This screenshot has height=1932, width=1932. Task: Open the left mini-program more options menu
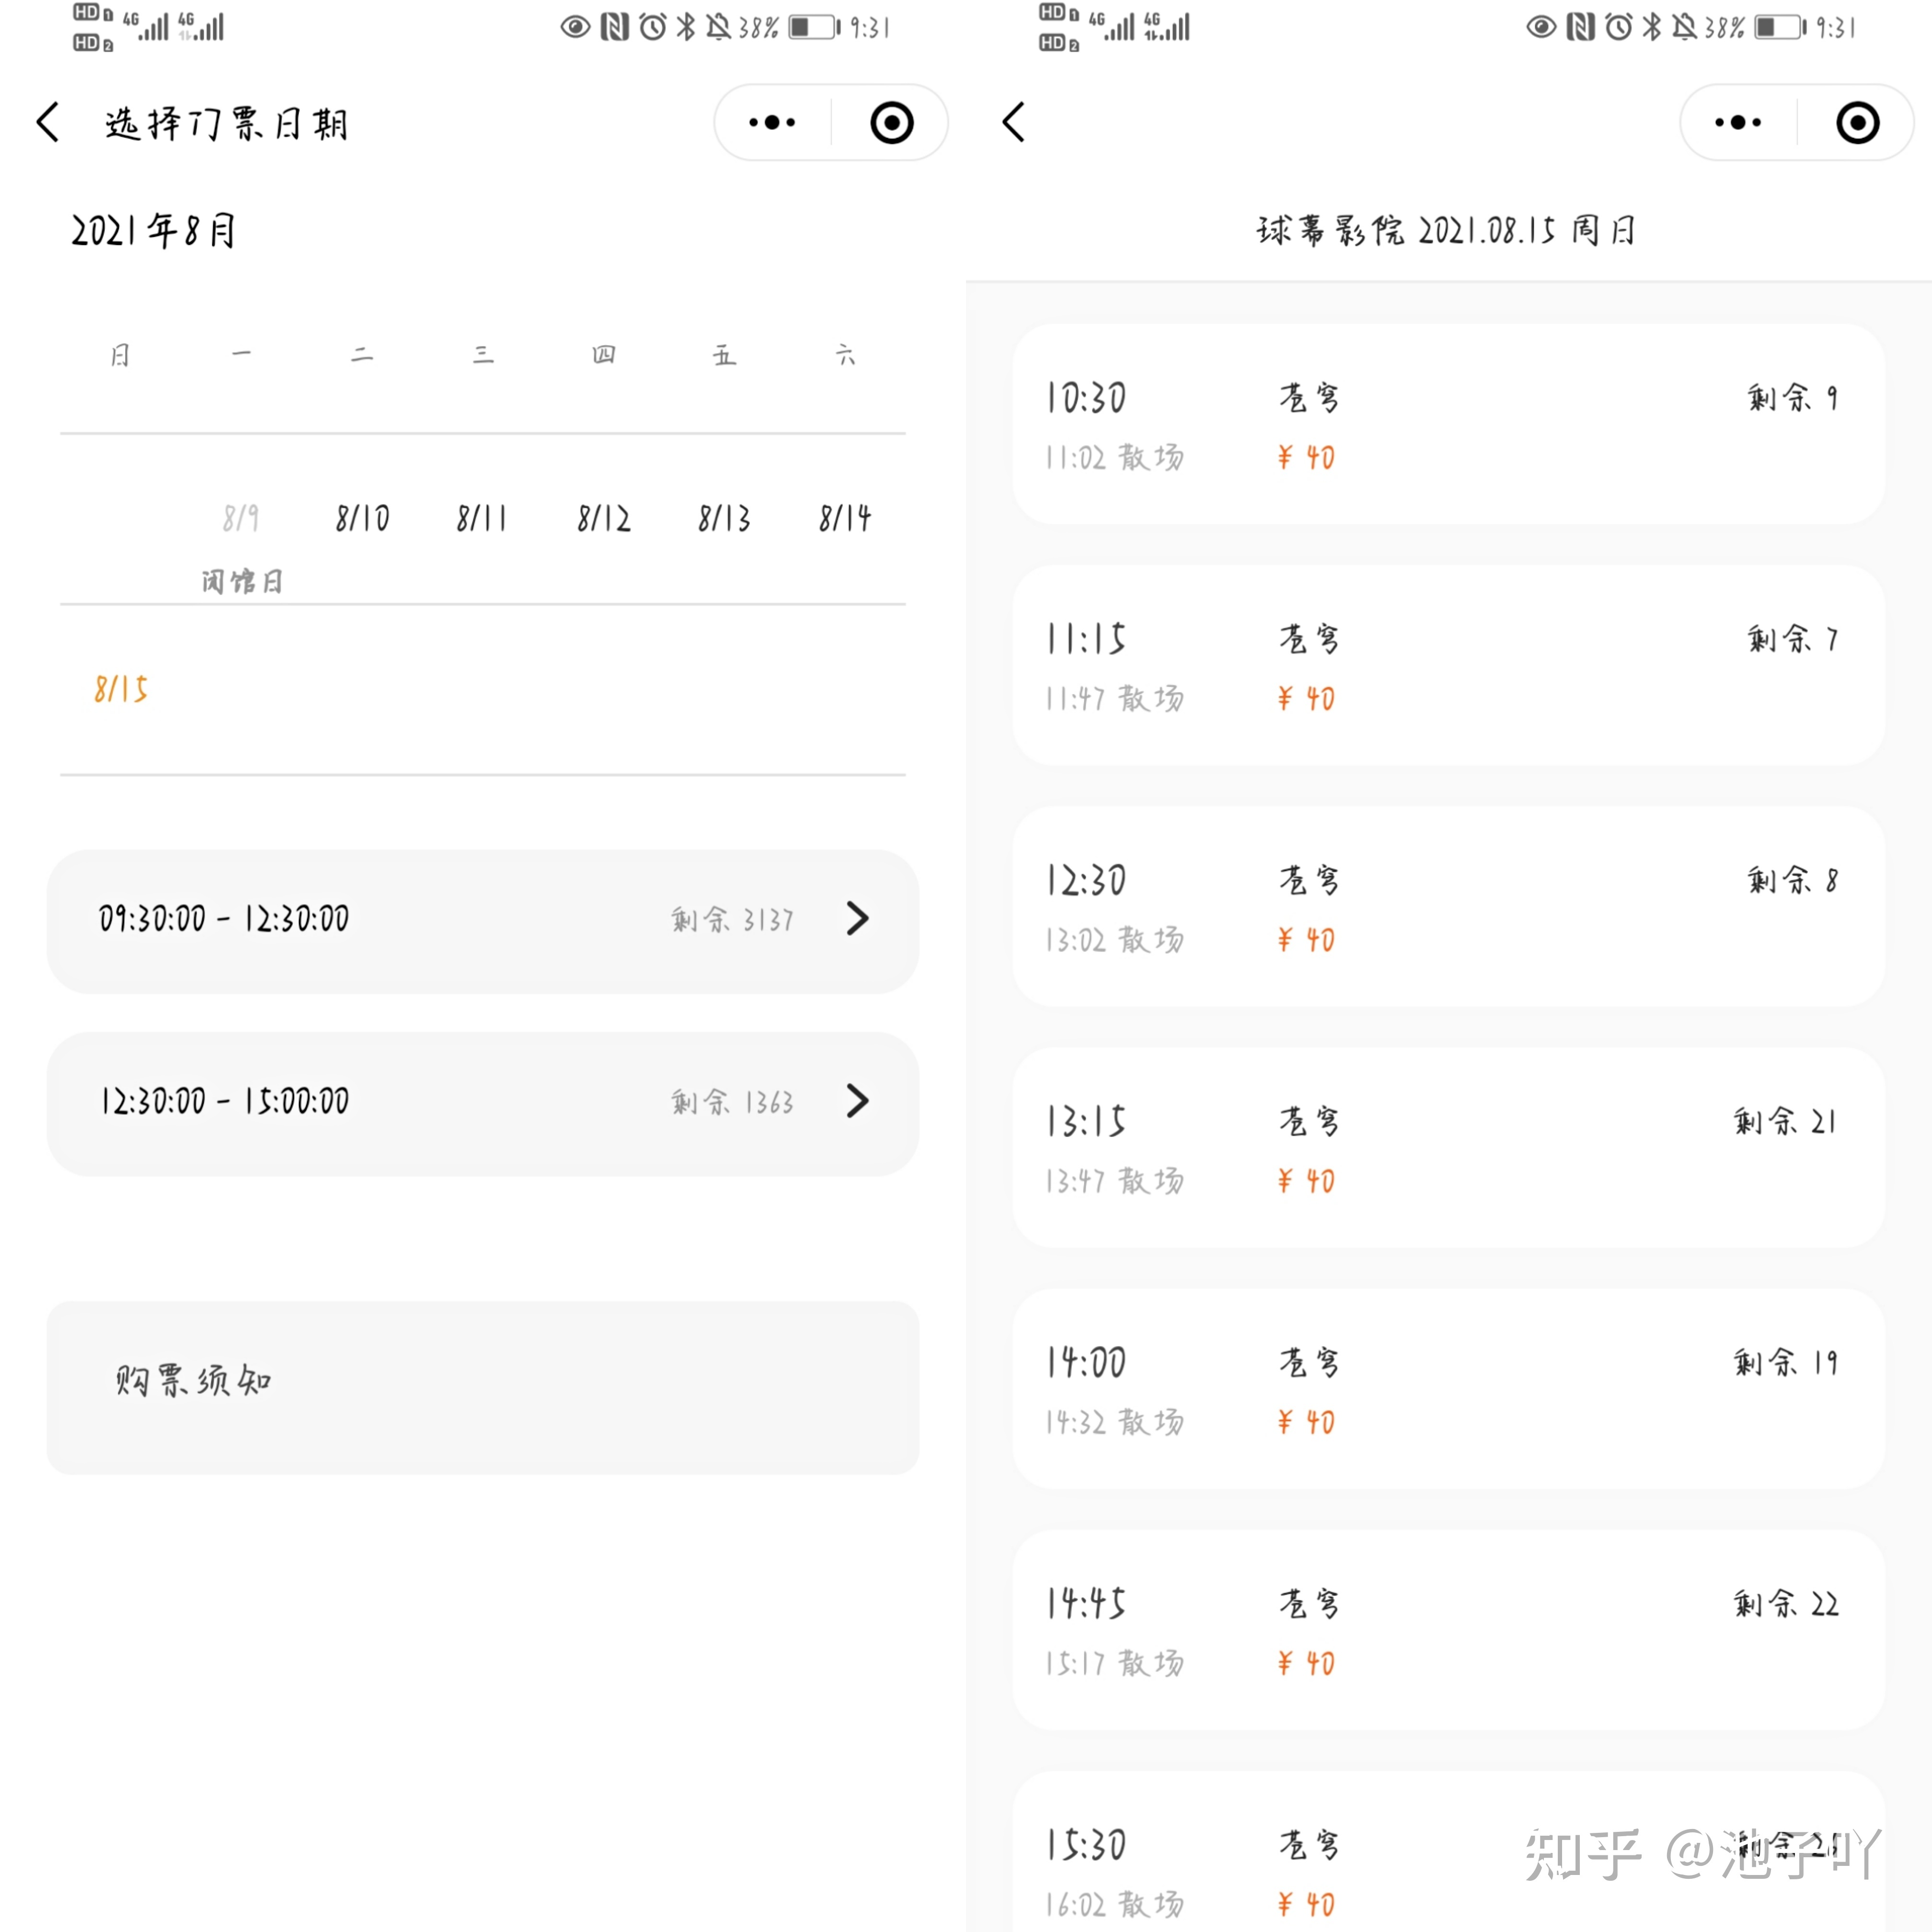click(x=772, y=123)
